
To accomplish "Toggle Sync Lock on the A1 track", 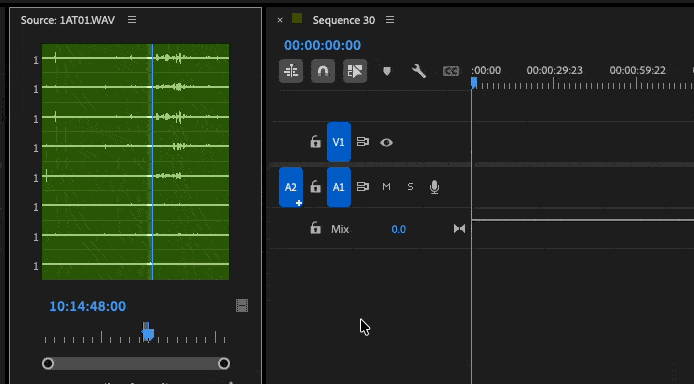I will click(x=363, y=187).
